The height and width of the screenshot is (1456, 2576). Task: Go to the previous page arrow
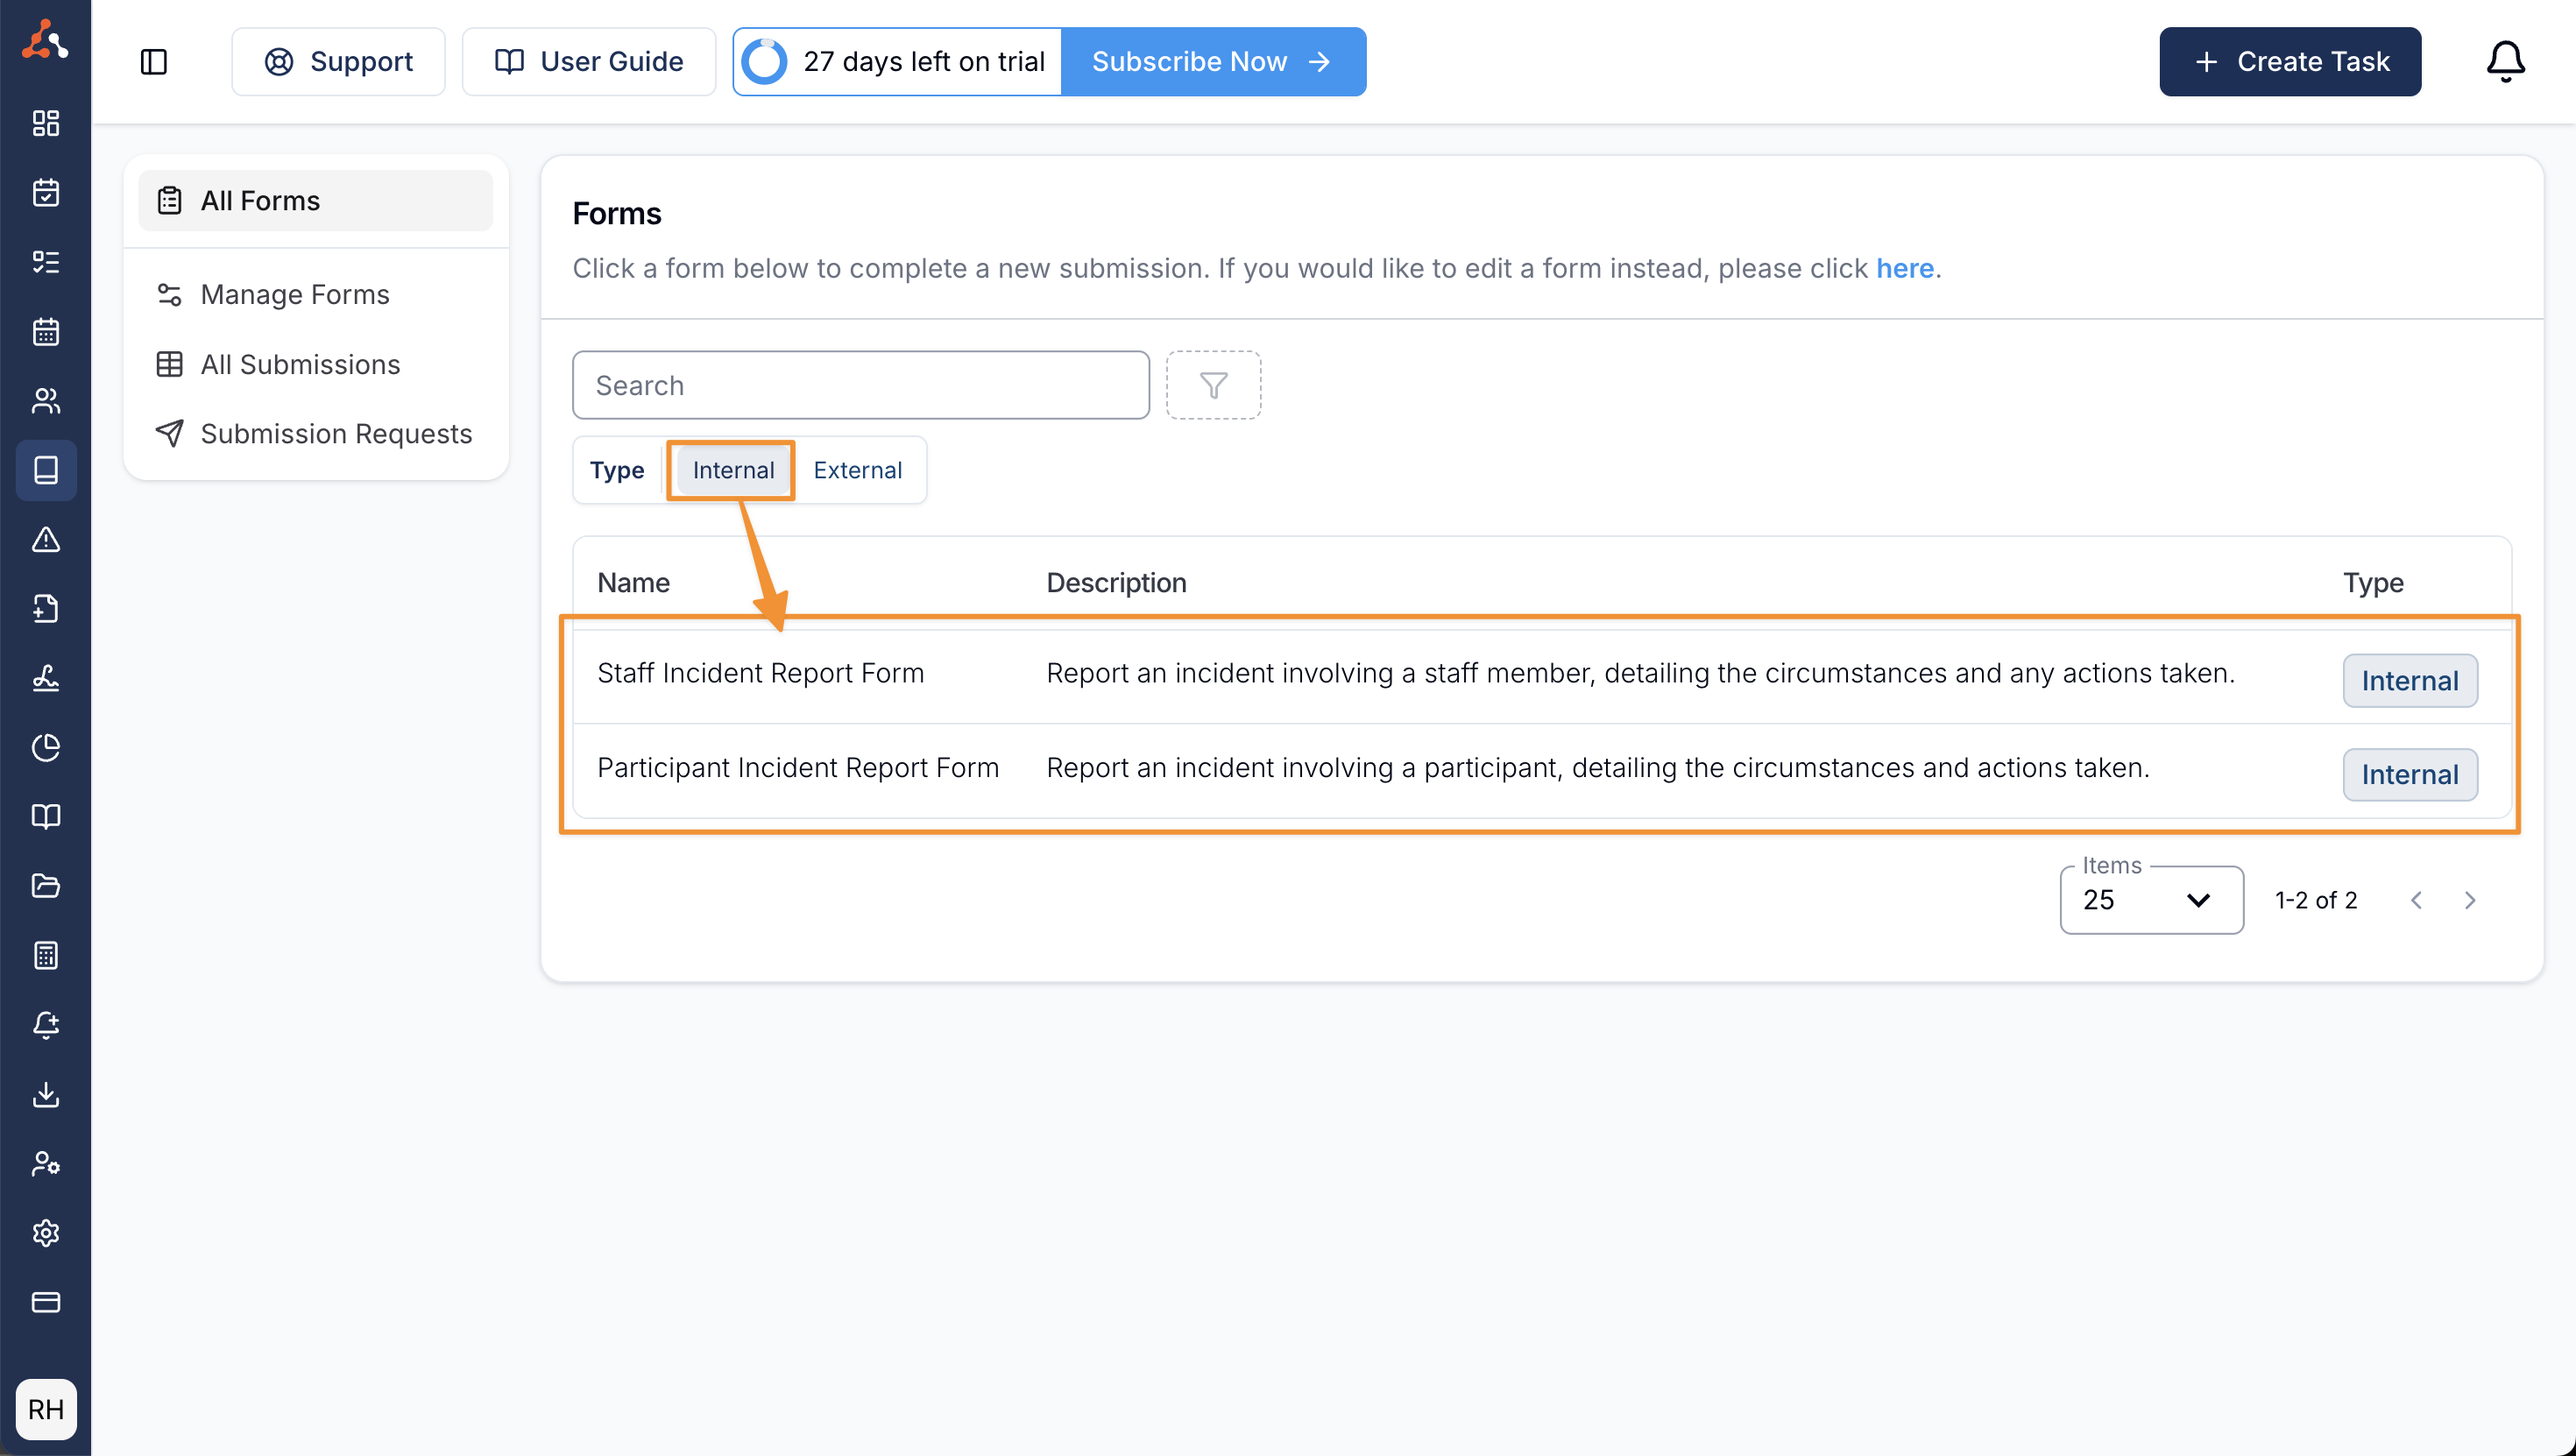[x=2416, y=900]
